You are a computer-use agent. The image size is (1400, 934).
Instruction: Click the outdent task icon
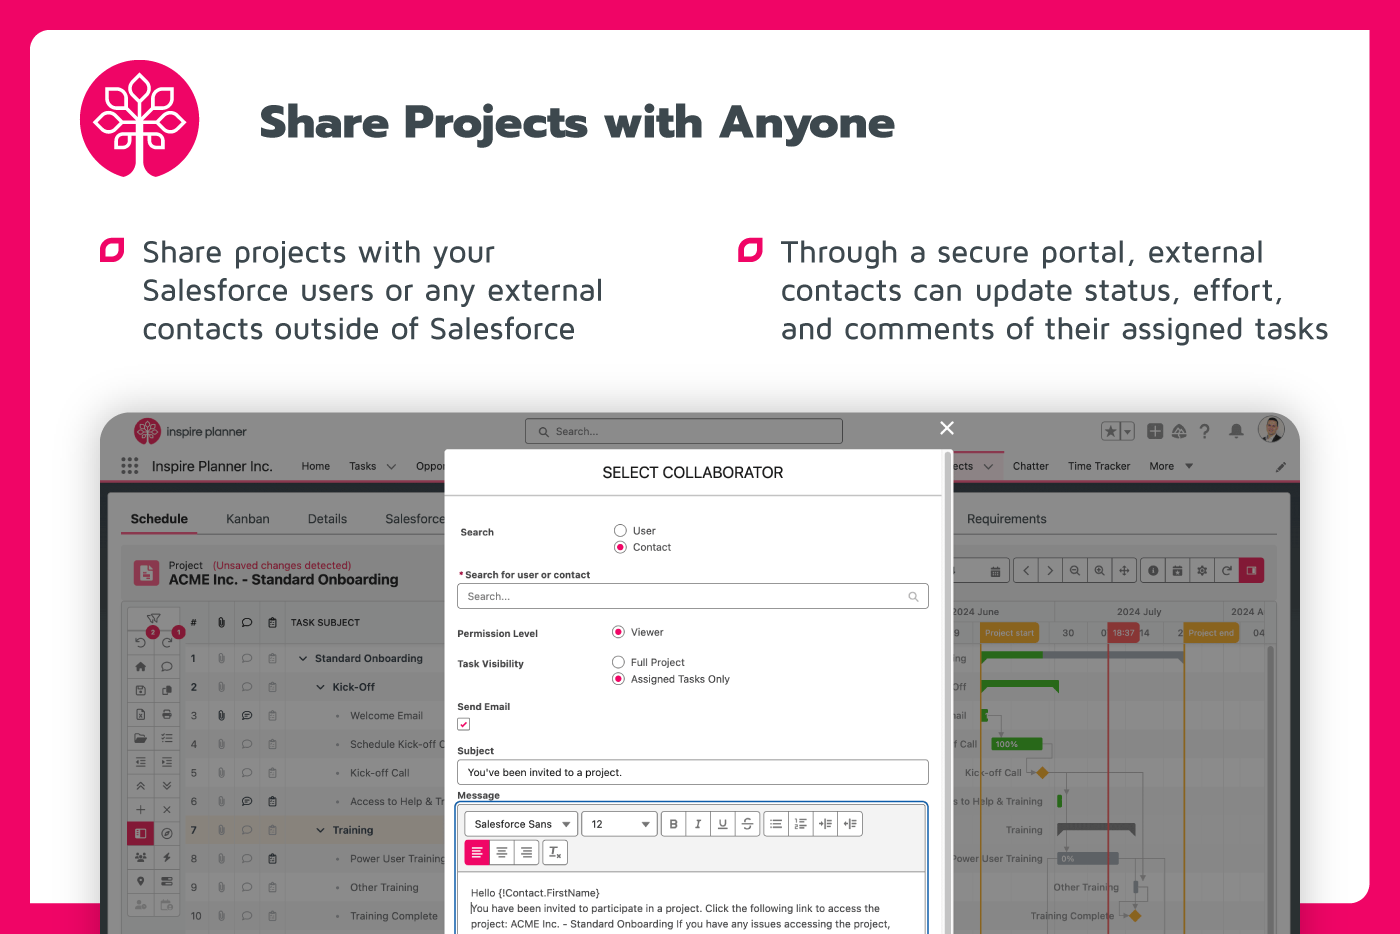click(141, 762)
